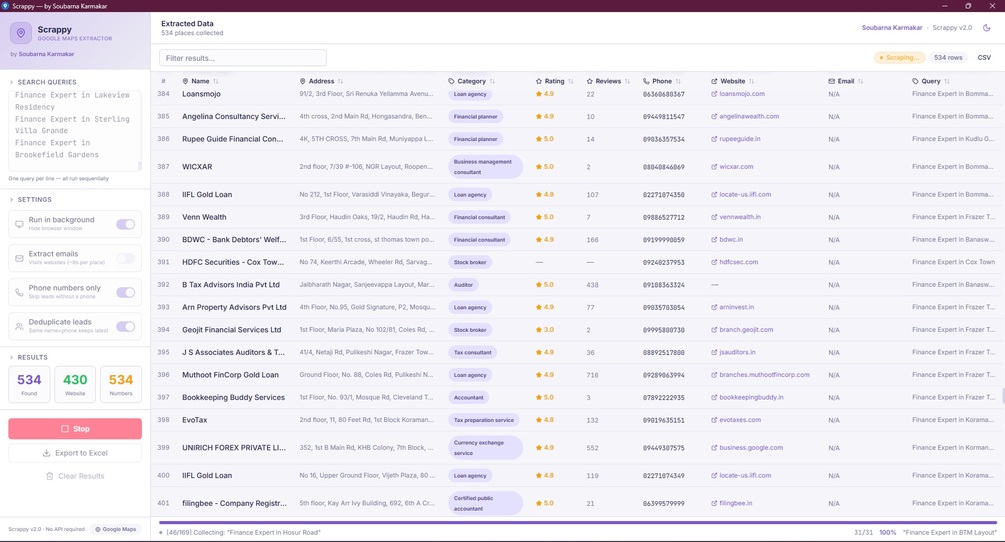Open vennwealth.in external link icon

714,217
